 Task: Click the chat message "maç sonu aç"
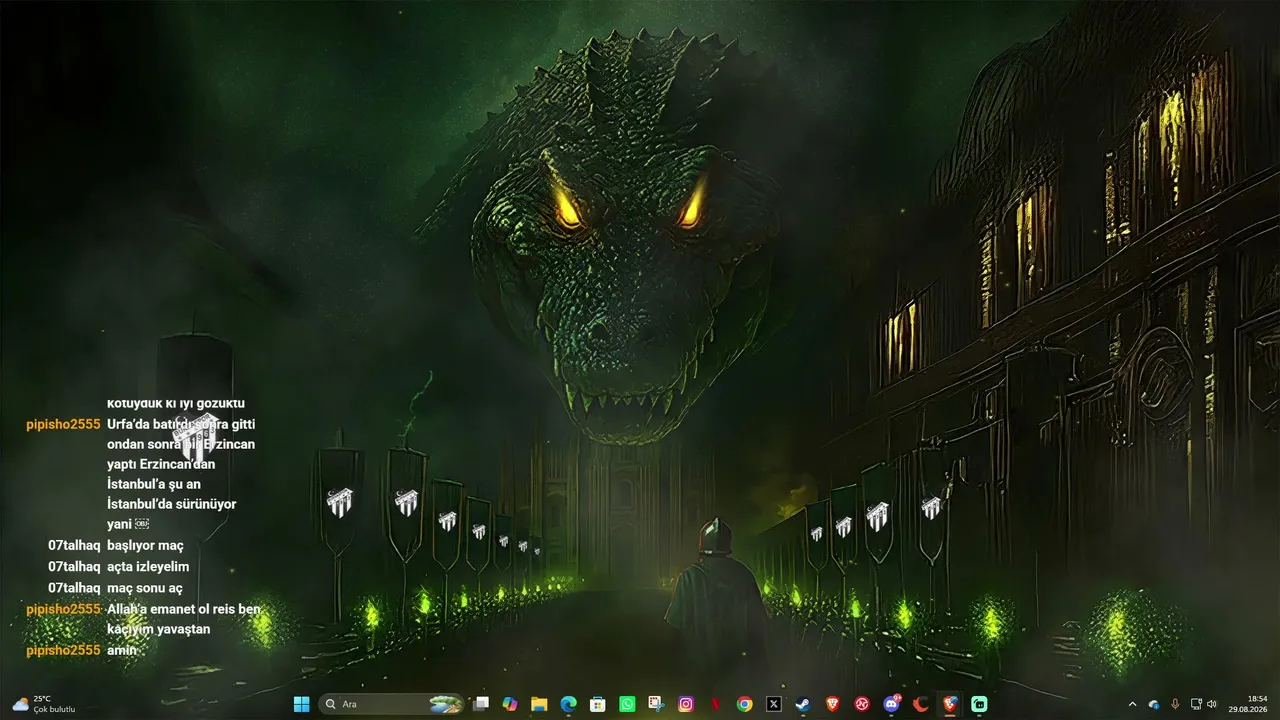(x=145, y=588)
